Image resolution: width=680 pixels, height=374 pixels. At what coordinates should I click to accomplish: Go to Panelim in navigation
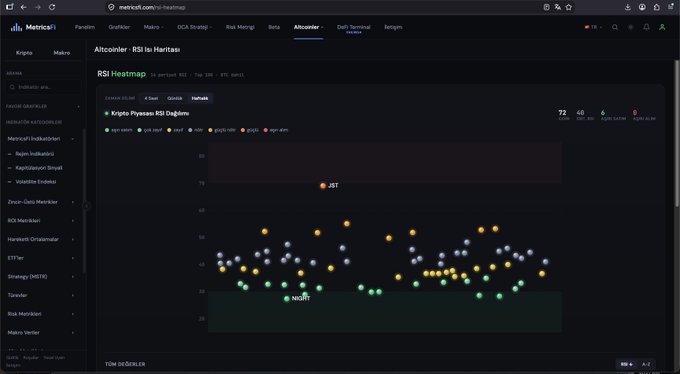coord(85,27)
